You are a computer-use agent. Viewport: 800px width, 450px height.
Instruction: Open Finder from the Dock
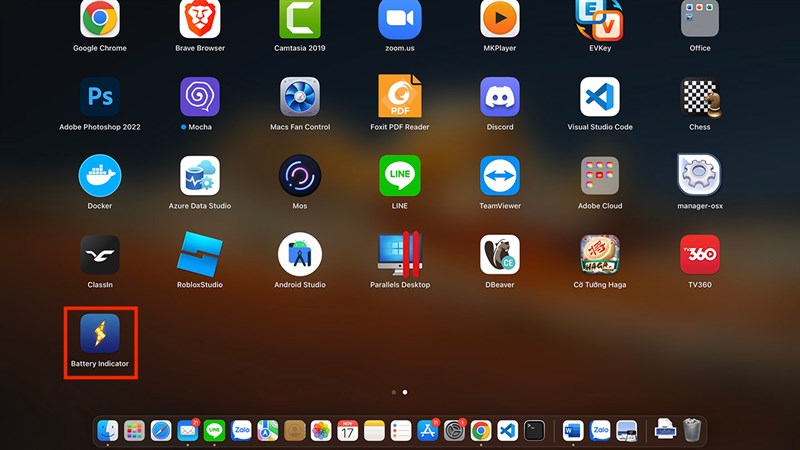(x=108, y=431)
